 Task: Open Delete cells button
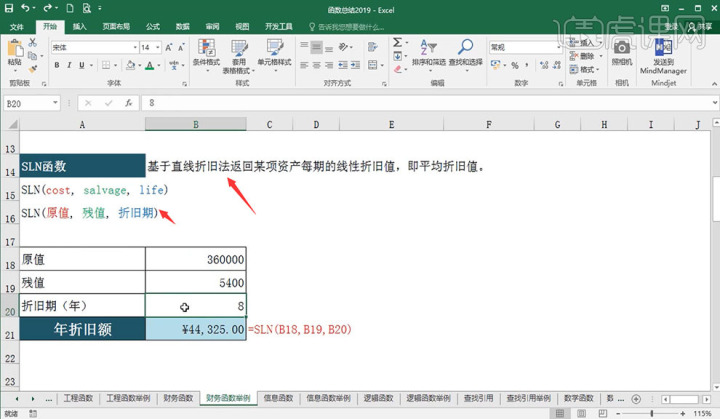tap(586, 56)
